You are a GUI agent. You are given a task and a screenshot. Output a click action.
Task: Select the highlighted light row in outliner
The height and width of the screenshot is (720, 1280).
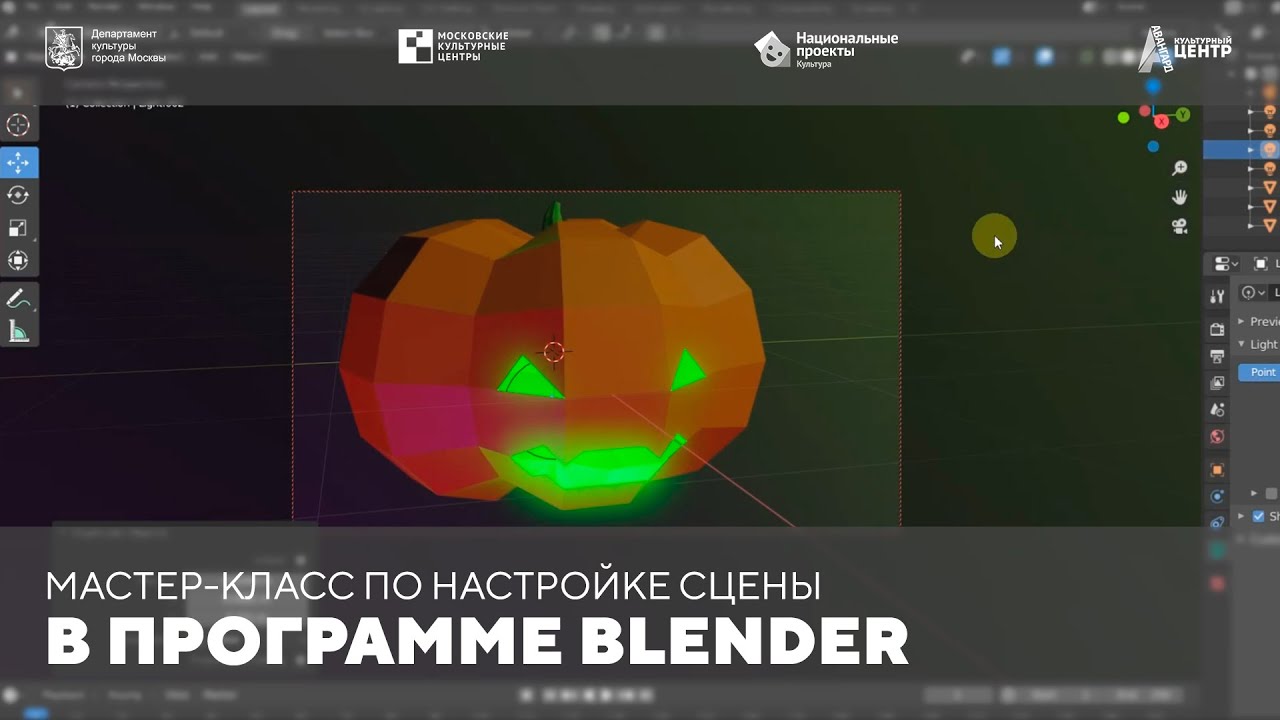[x=1241, y=150]
